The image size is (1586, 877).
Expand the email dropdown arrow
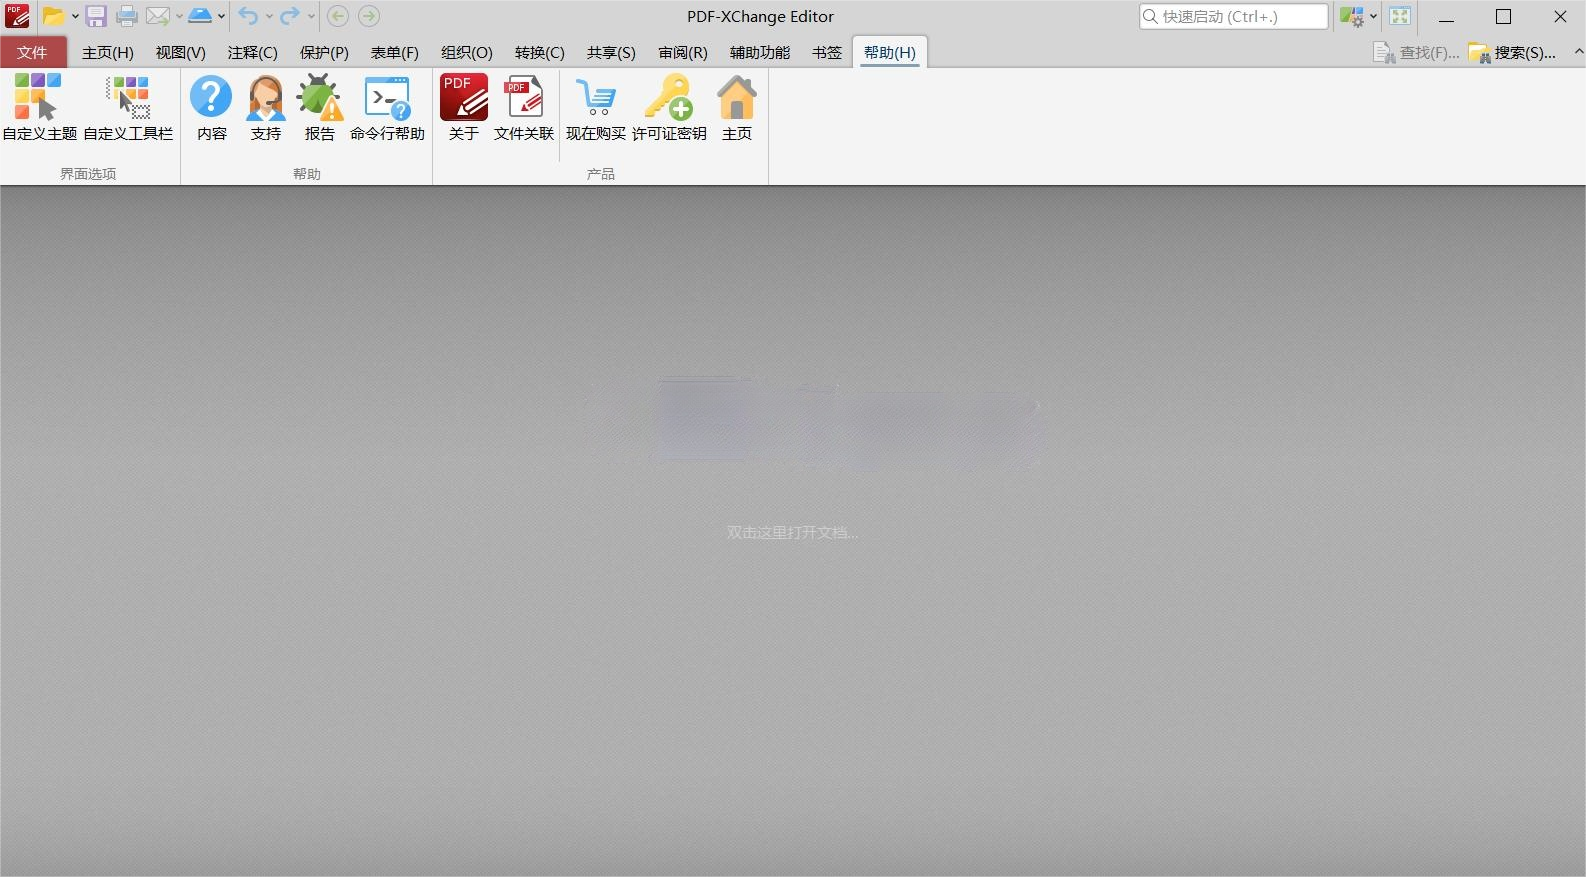pos(179,16)
